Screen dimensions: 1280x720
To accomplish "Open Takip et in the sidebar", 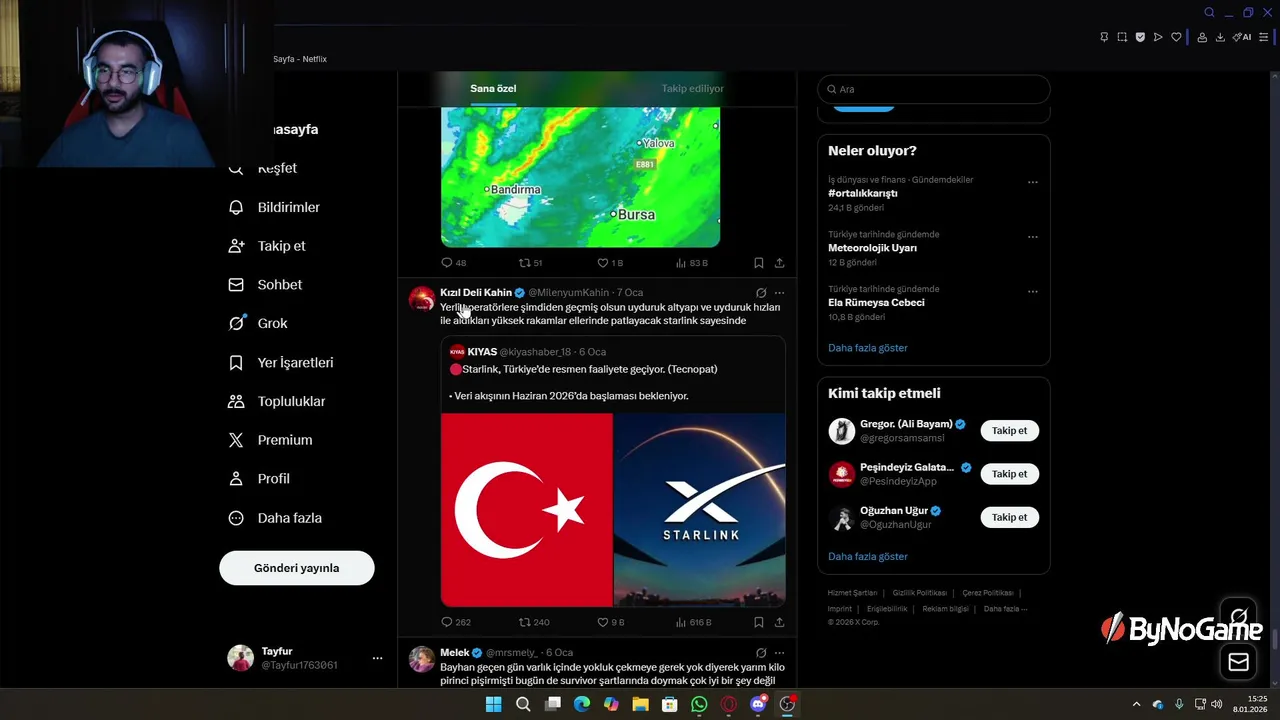I will pyautogui.click(x=267, y=246).
